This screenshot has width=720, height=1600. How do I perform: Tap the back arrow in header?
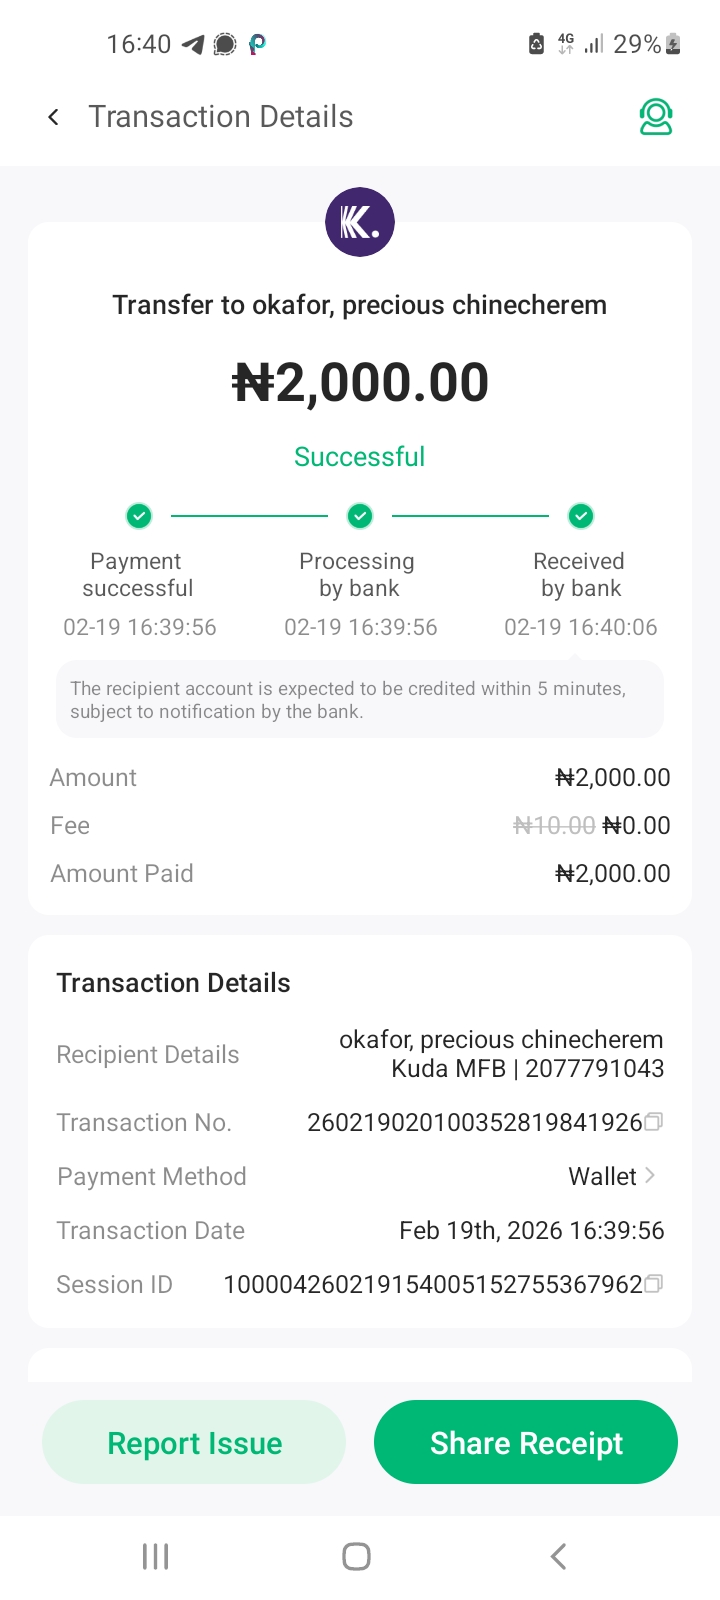(54, 118)
